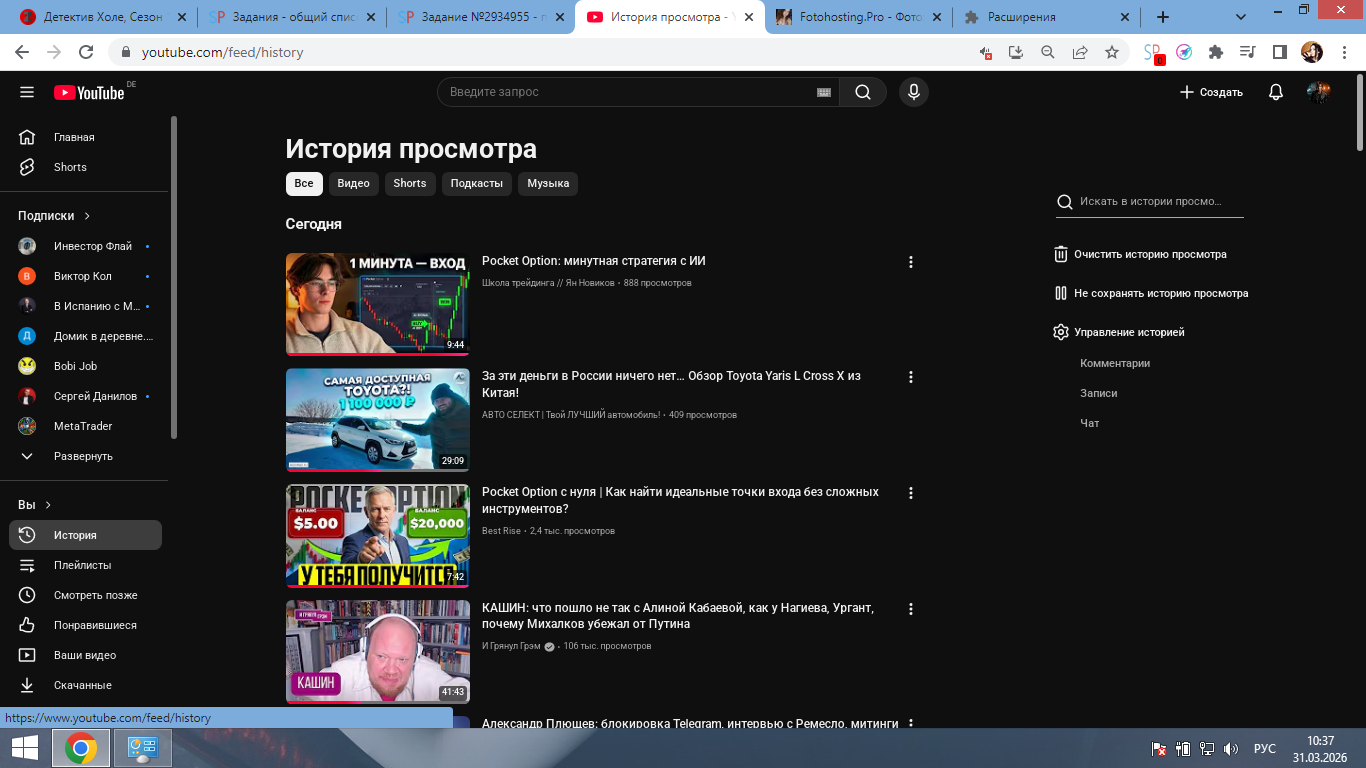Select the Подкасты filter chip
1366x768 pixels.
click(x=476, y=184)
